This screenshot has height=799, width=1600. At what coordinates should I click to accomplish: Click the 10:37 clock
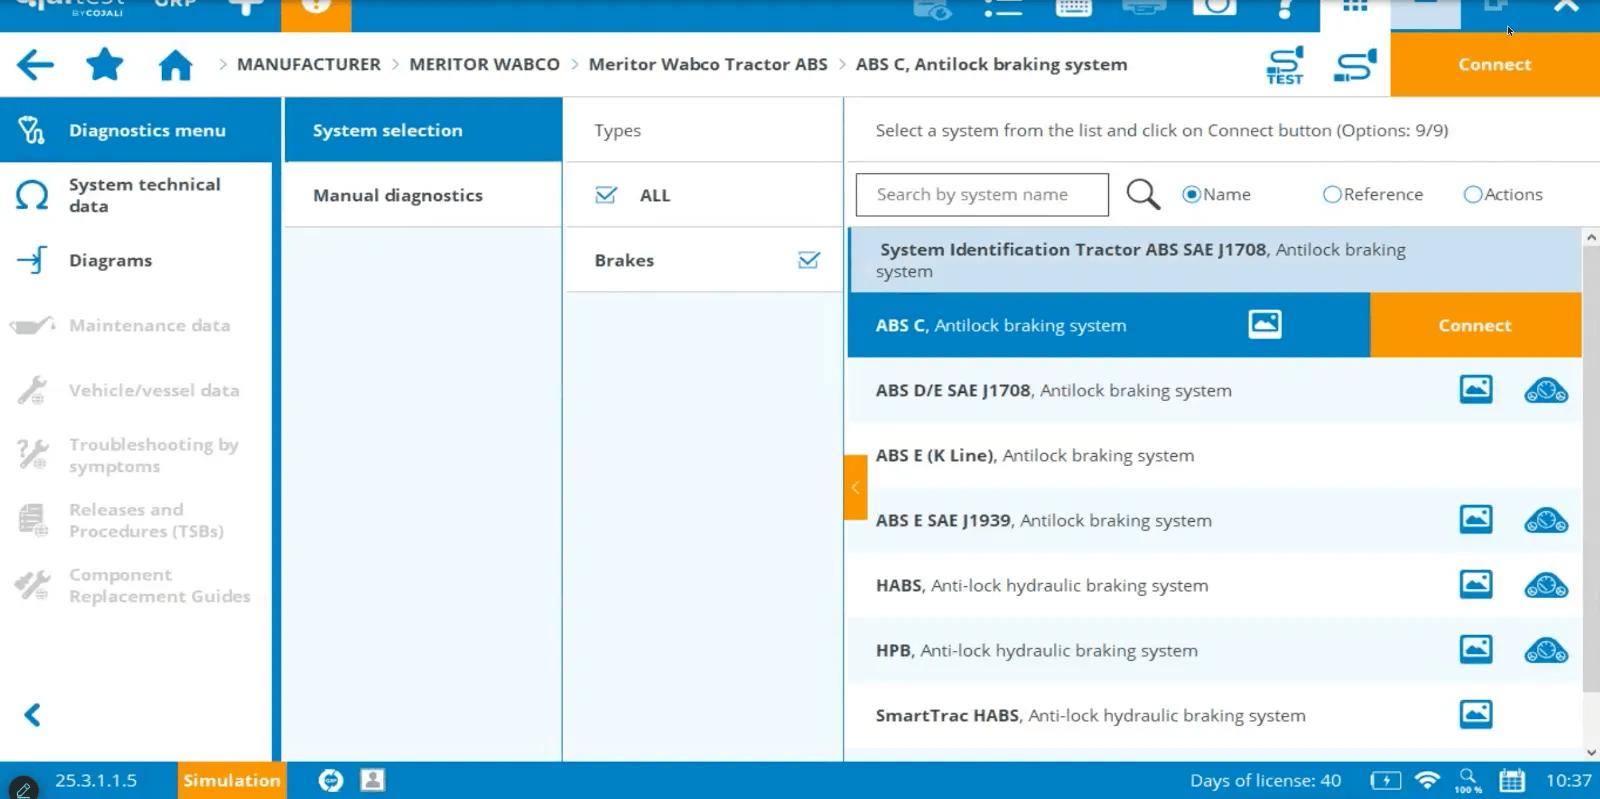[1569, 780]
